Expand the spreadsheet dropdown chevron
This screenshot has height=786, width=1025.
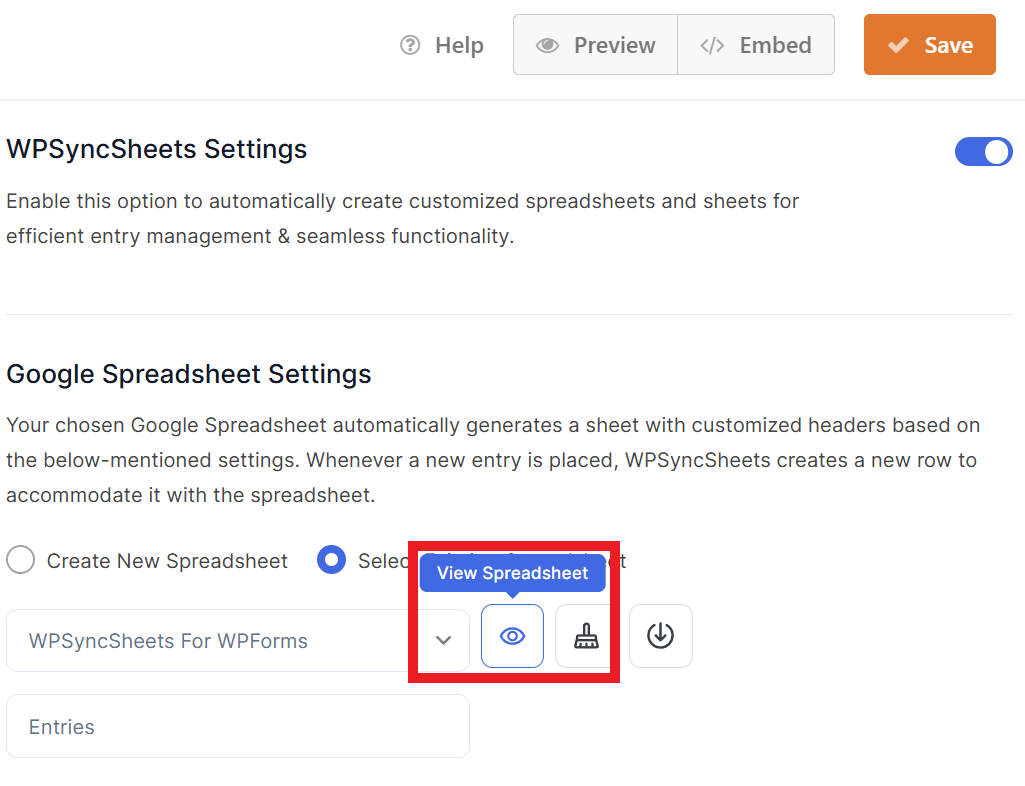444,640
